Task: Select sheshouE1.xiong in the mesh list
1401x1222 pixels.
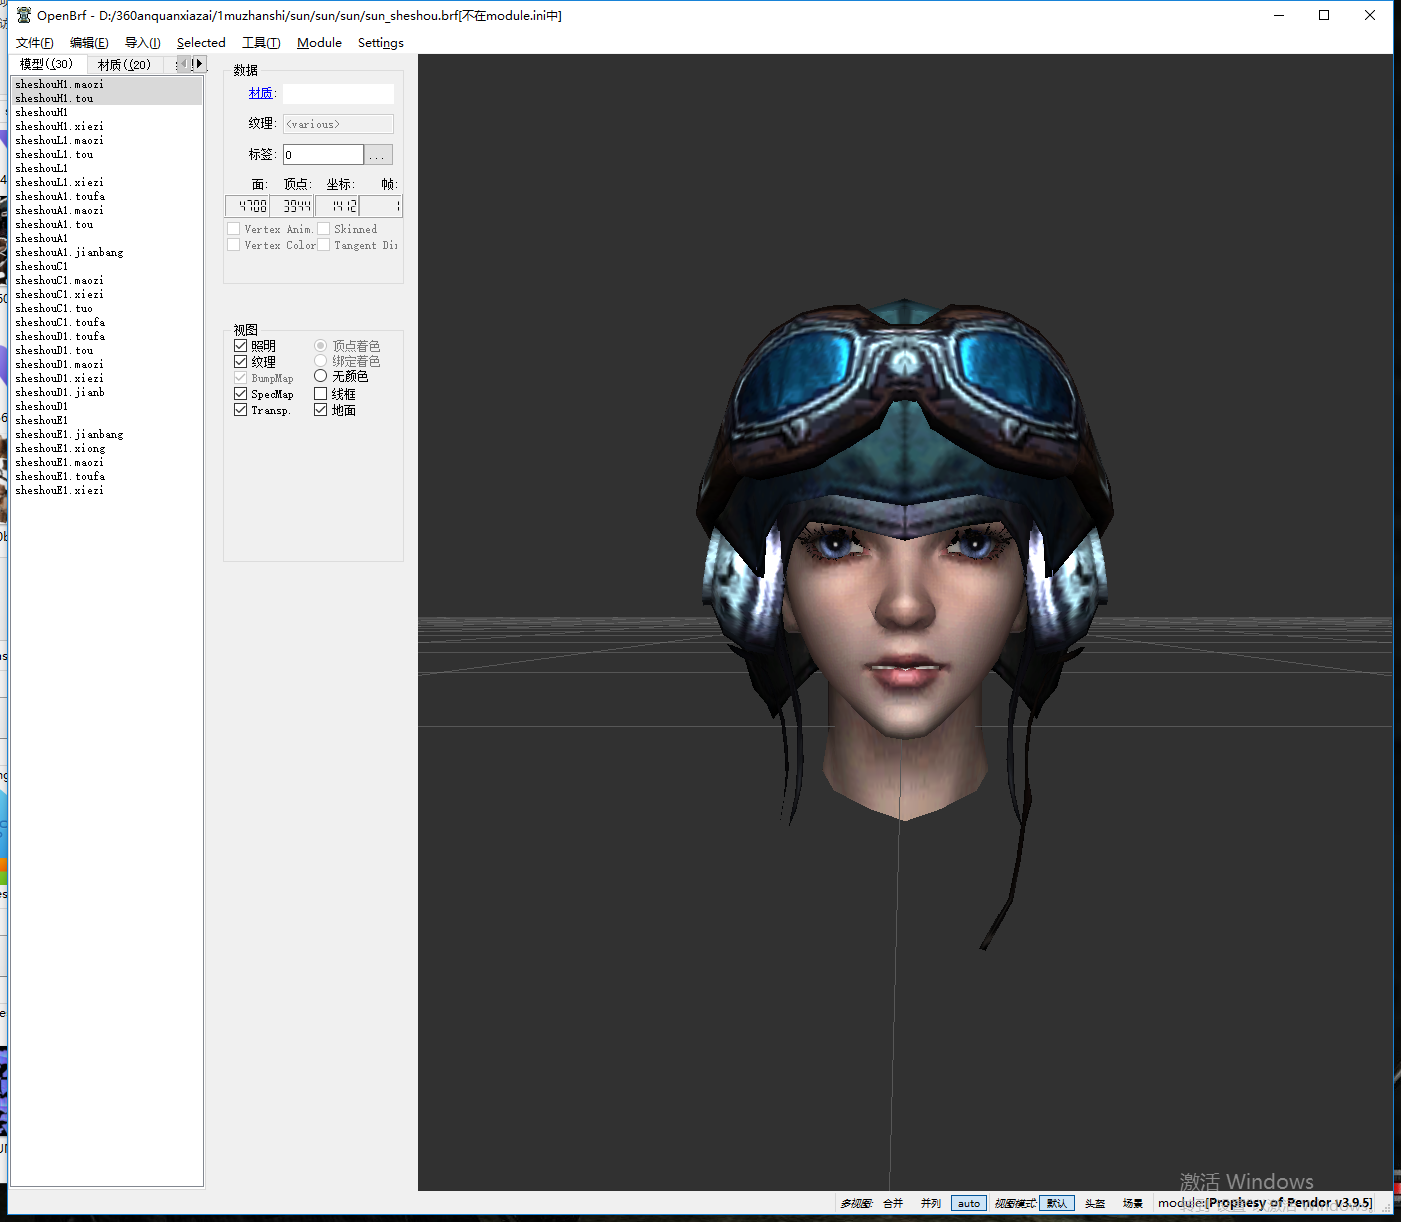Action: (106, 448)
